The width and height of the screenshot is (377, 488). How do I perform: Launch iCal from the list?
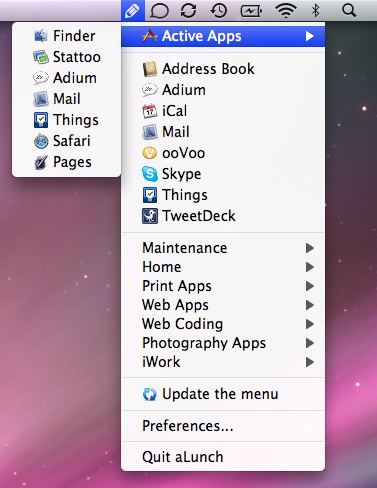(x=223, y=111)
